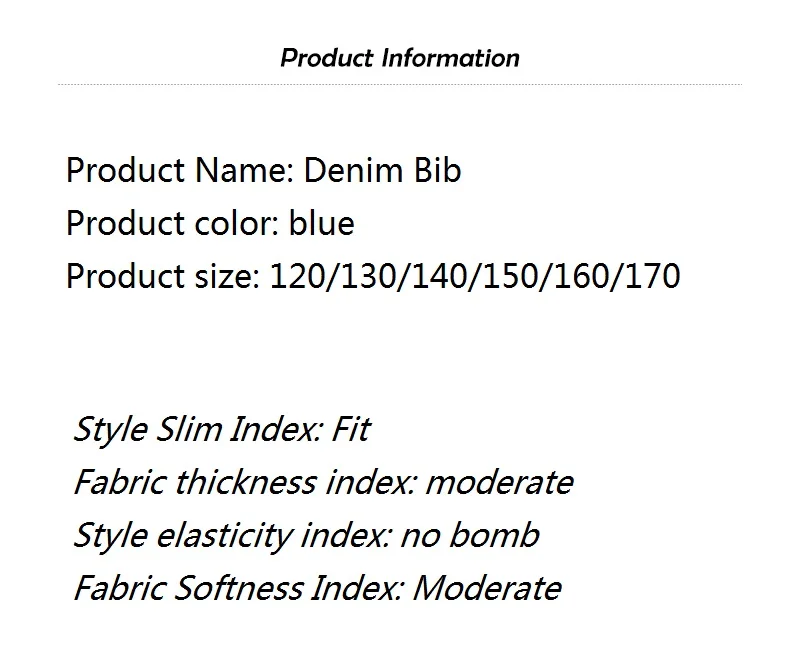The height and width of the screenshot is (670, 800).
Task: Click the Style elasticity index line
Action: pyautogui.click(x=306, y=535)
